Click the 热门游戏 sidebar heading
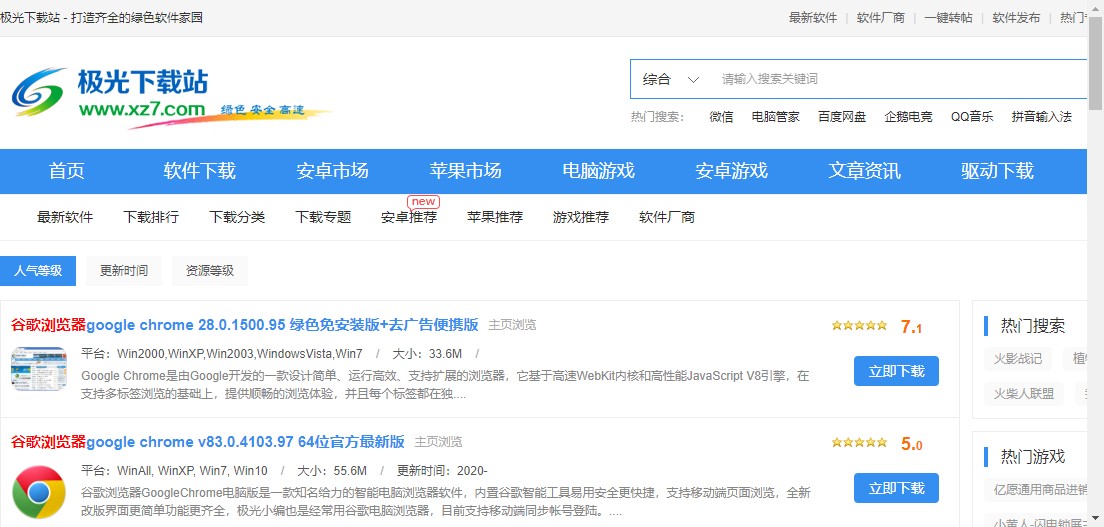Screen dimensions: 1104x527 [x=1033, y=457]
